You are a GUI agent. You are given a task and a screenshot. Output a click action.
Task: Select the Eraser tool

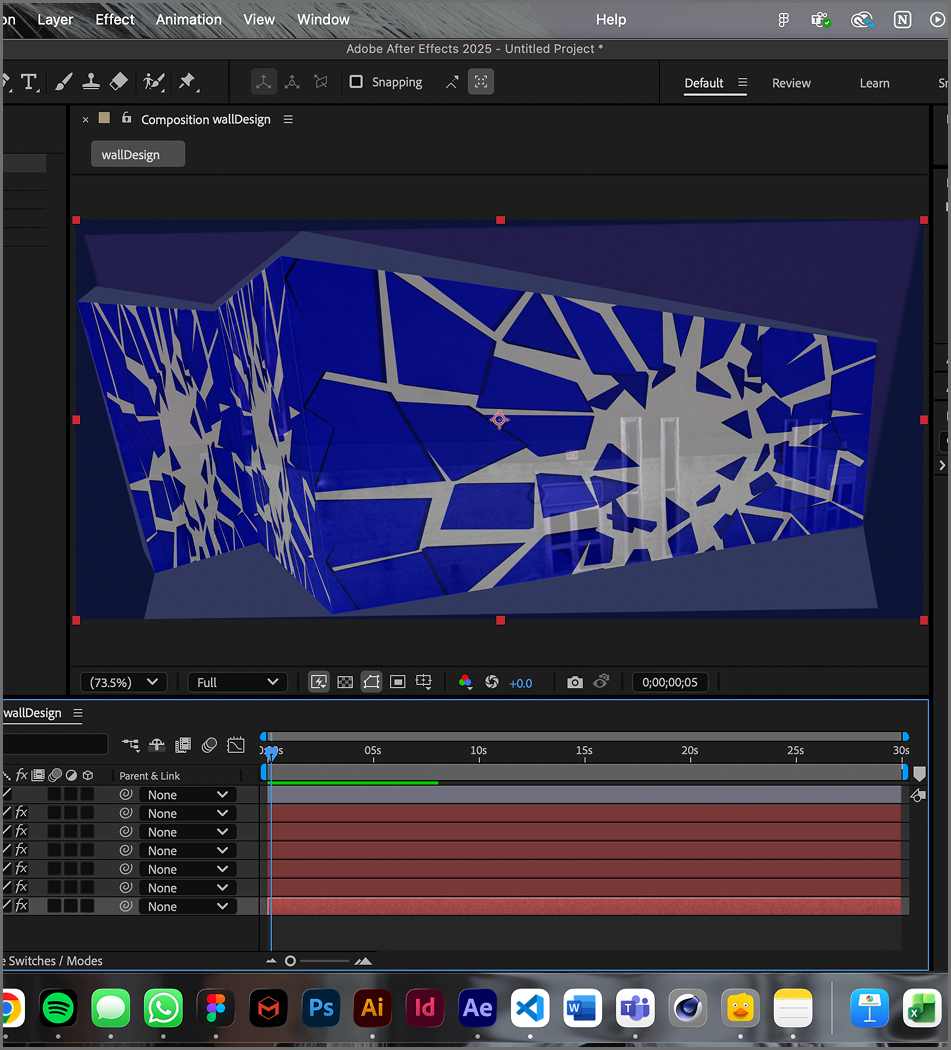click(118, 81)
